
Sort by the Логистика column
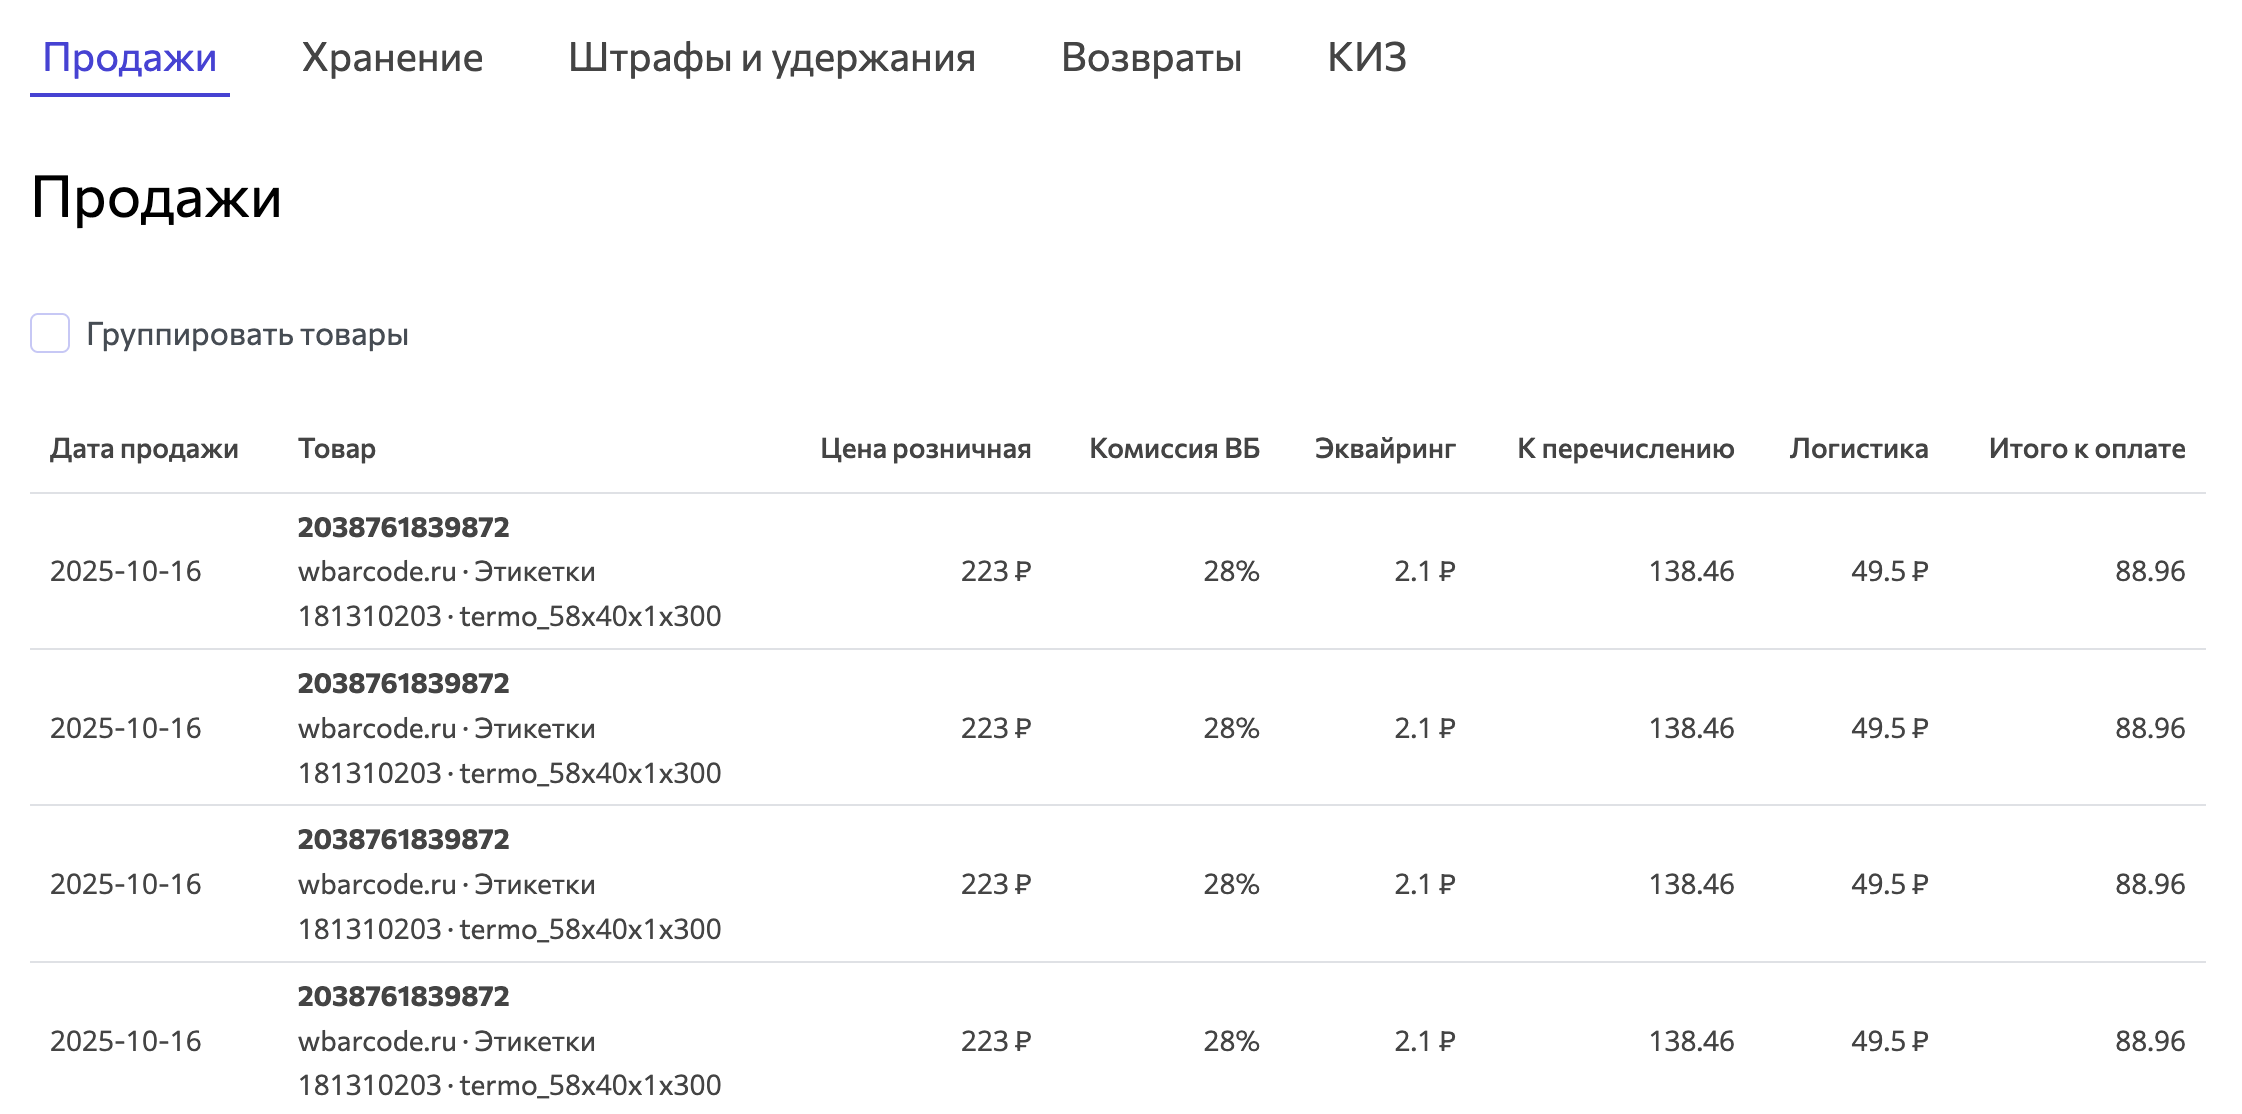1858,448
